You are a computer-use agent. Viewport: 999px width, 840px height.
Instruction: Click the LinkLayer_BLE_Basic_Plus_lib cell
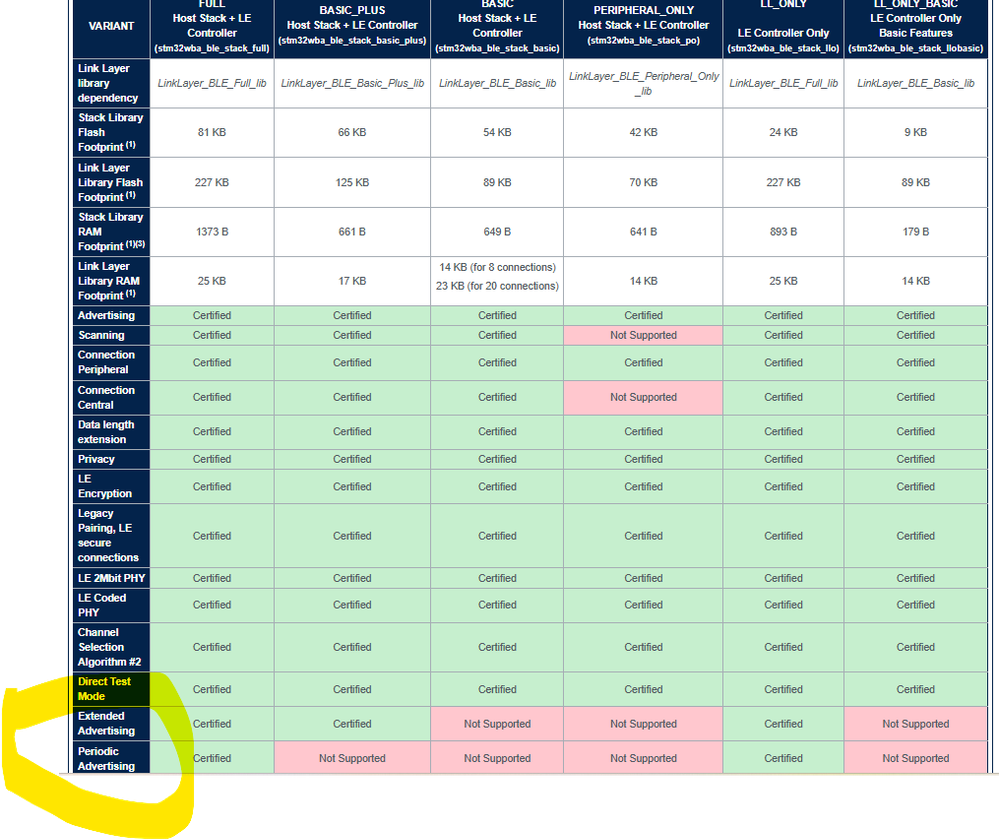[x=352, y=83]
